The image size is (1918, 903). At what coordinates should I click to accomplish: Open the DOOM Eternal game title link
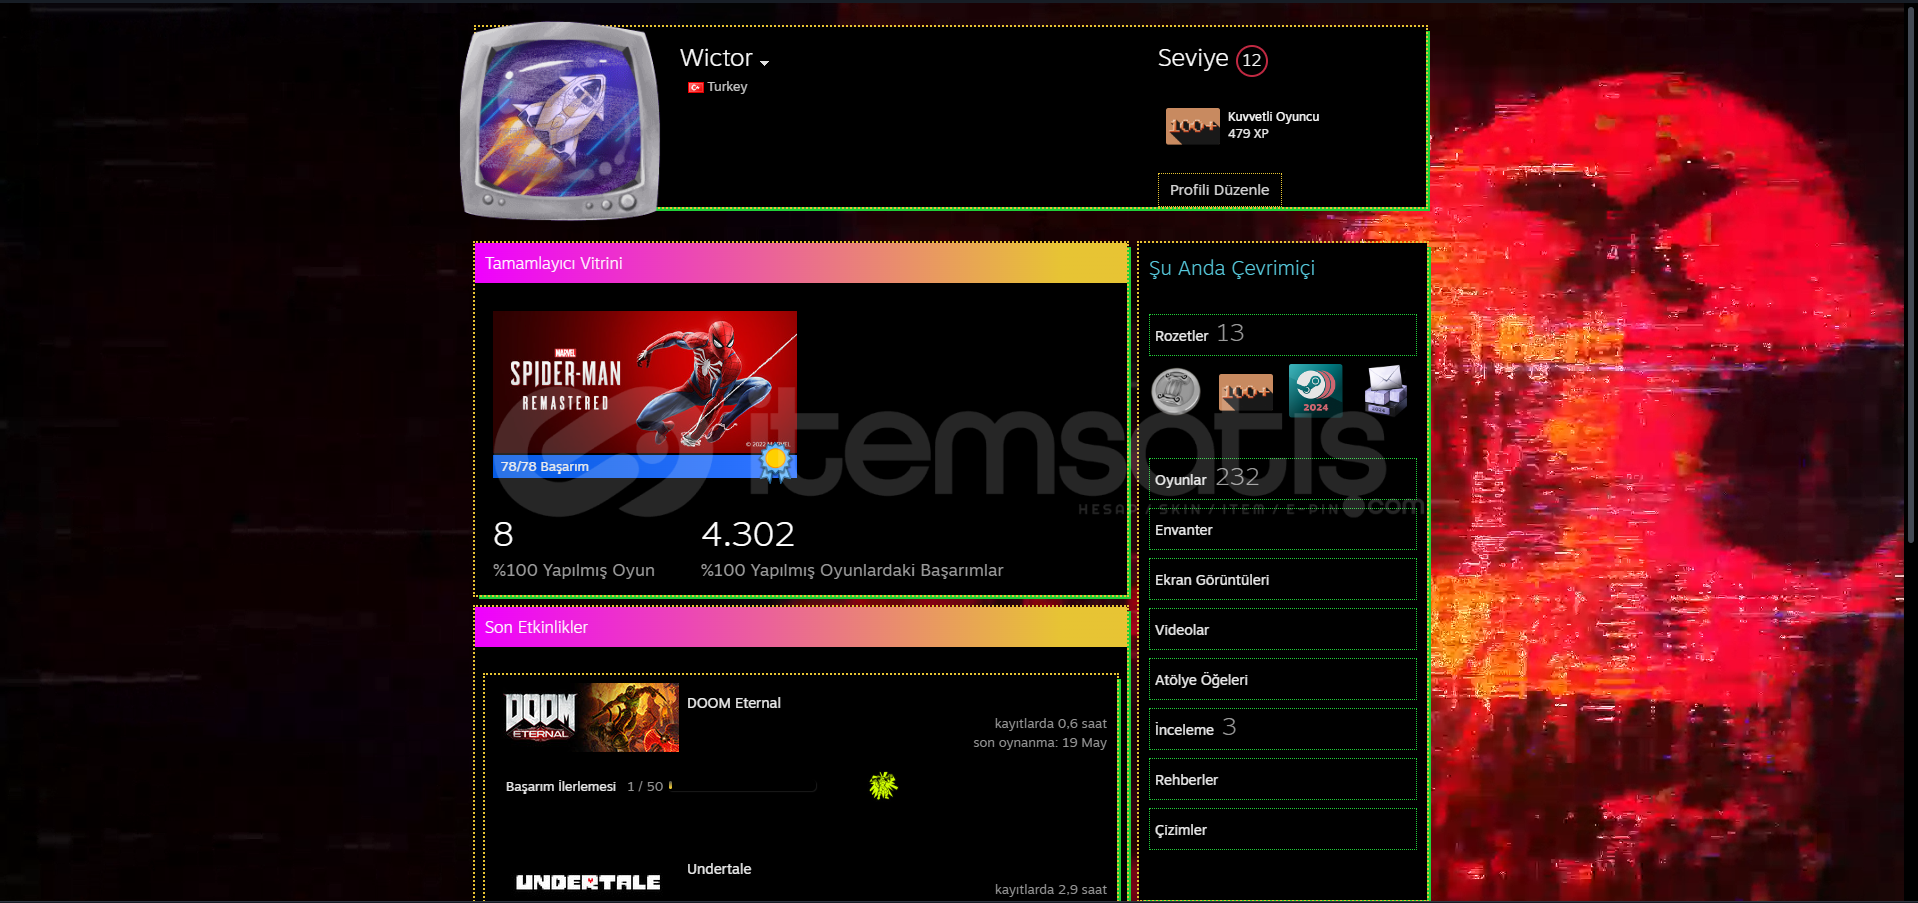[x=734, y=703]
